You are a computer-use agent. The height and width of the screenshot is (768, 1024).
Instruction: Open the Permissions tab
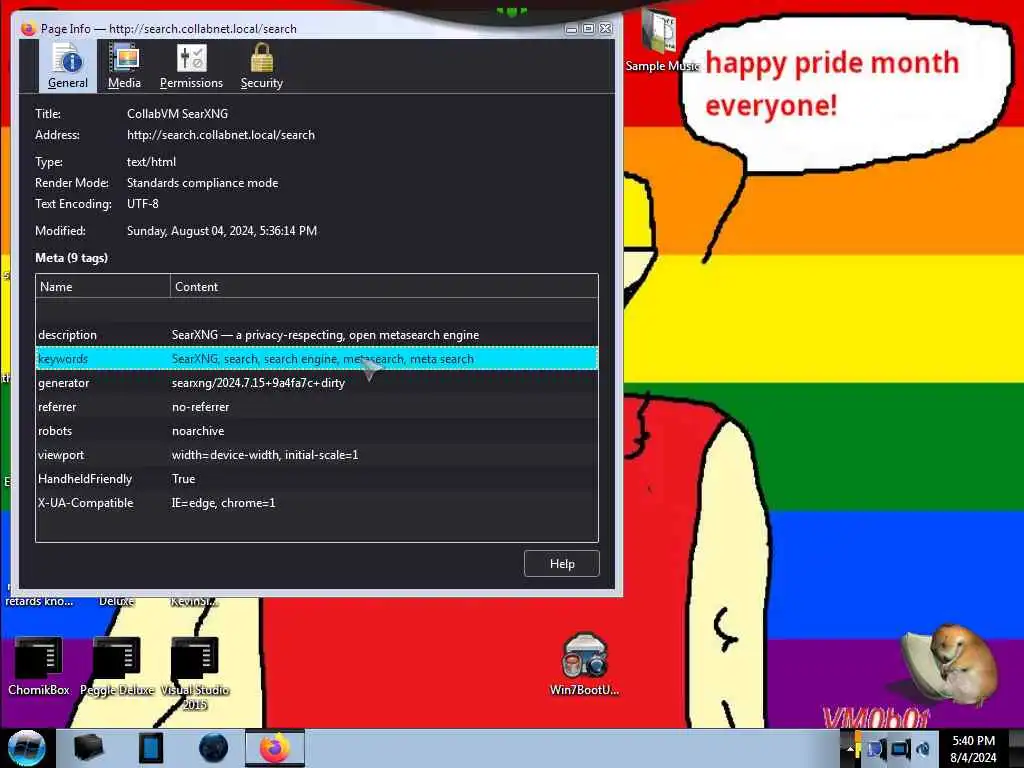click(x=191, y=65)
